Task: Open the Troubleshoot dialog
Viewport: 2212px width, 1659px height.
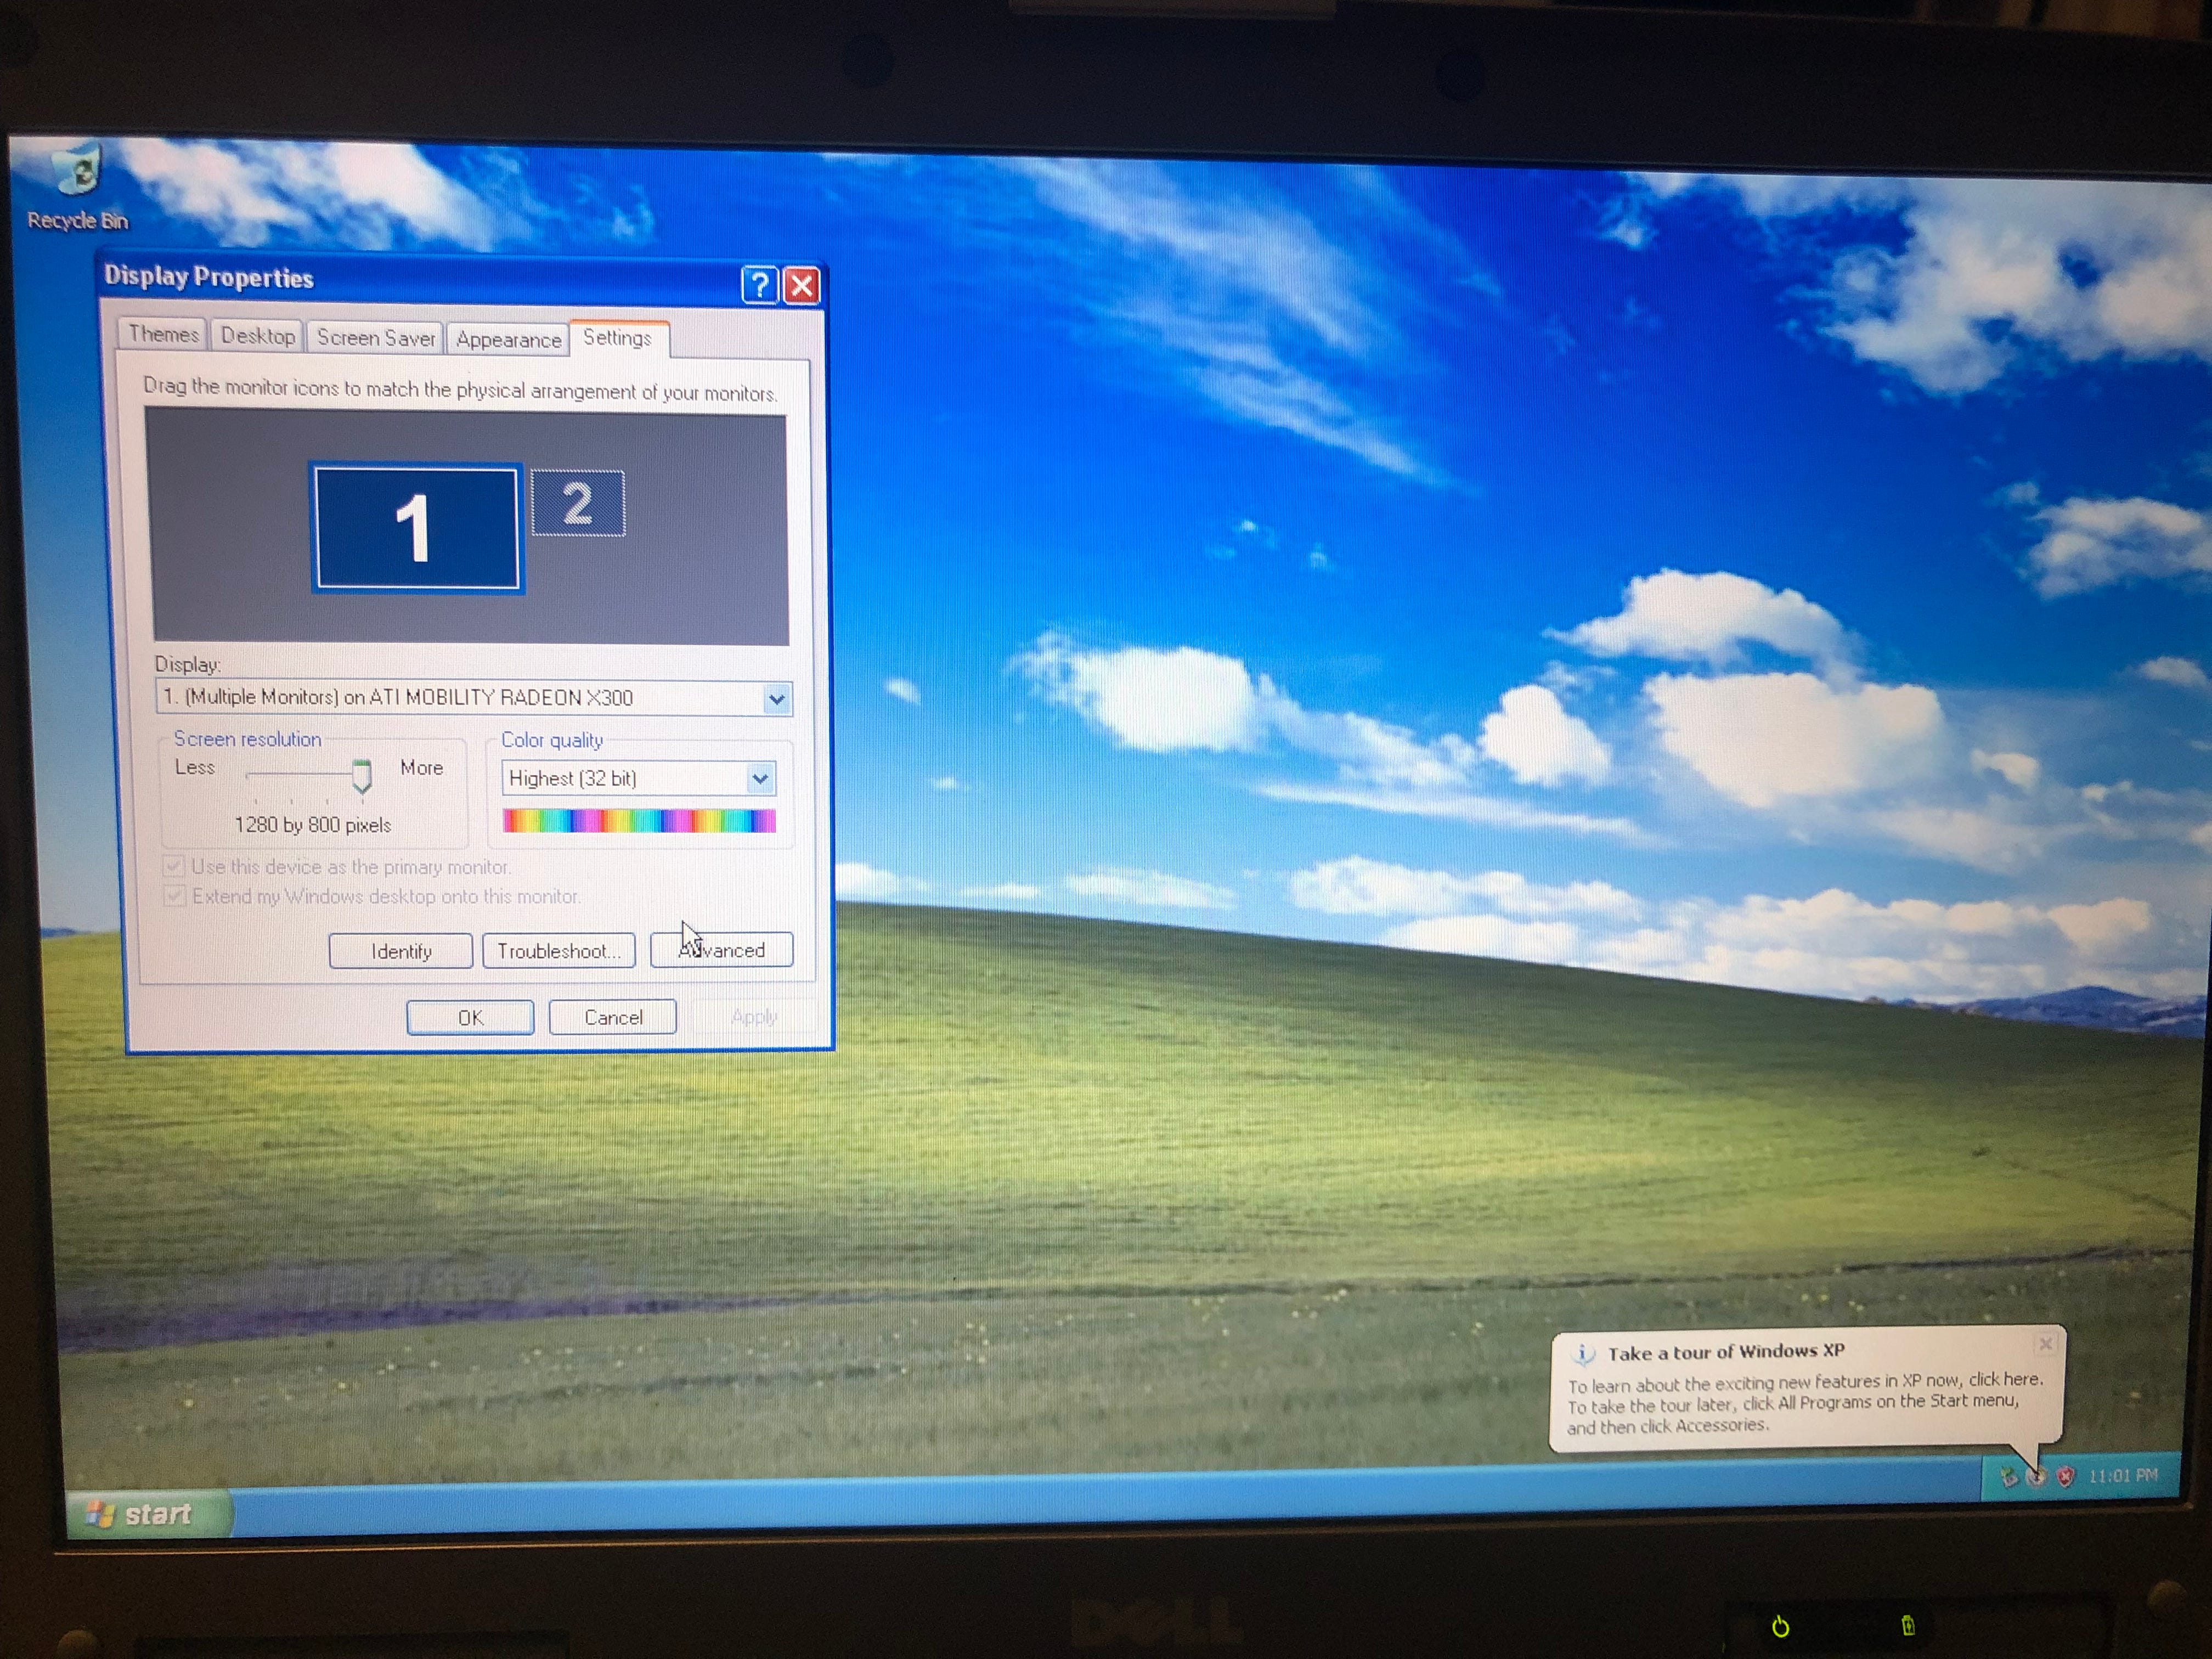Action: tap(559, 951)
